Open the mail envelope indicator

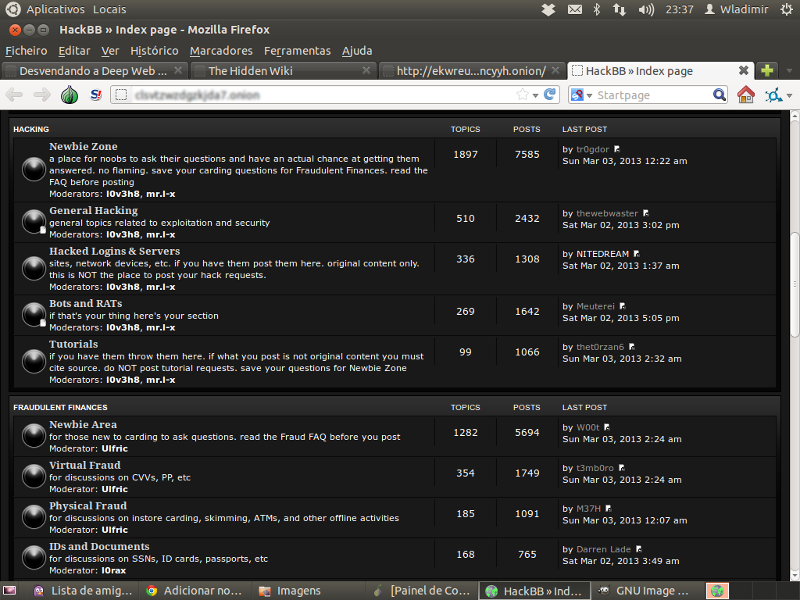coord(575,10)
